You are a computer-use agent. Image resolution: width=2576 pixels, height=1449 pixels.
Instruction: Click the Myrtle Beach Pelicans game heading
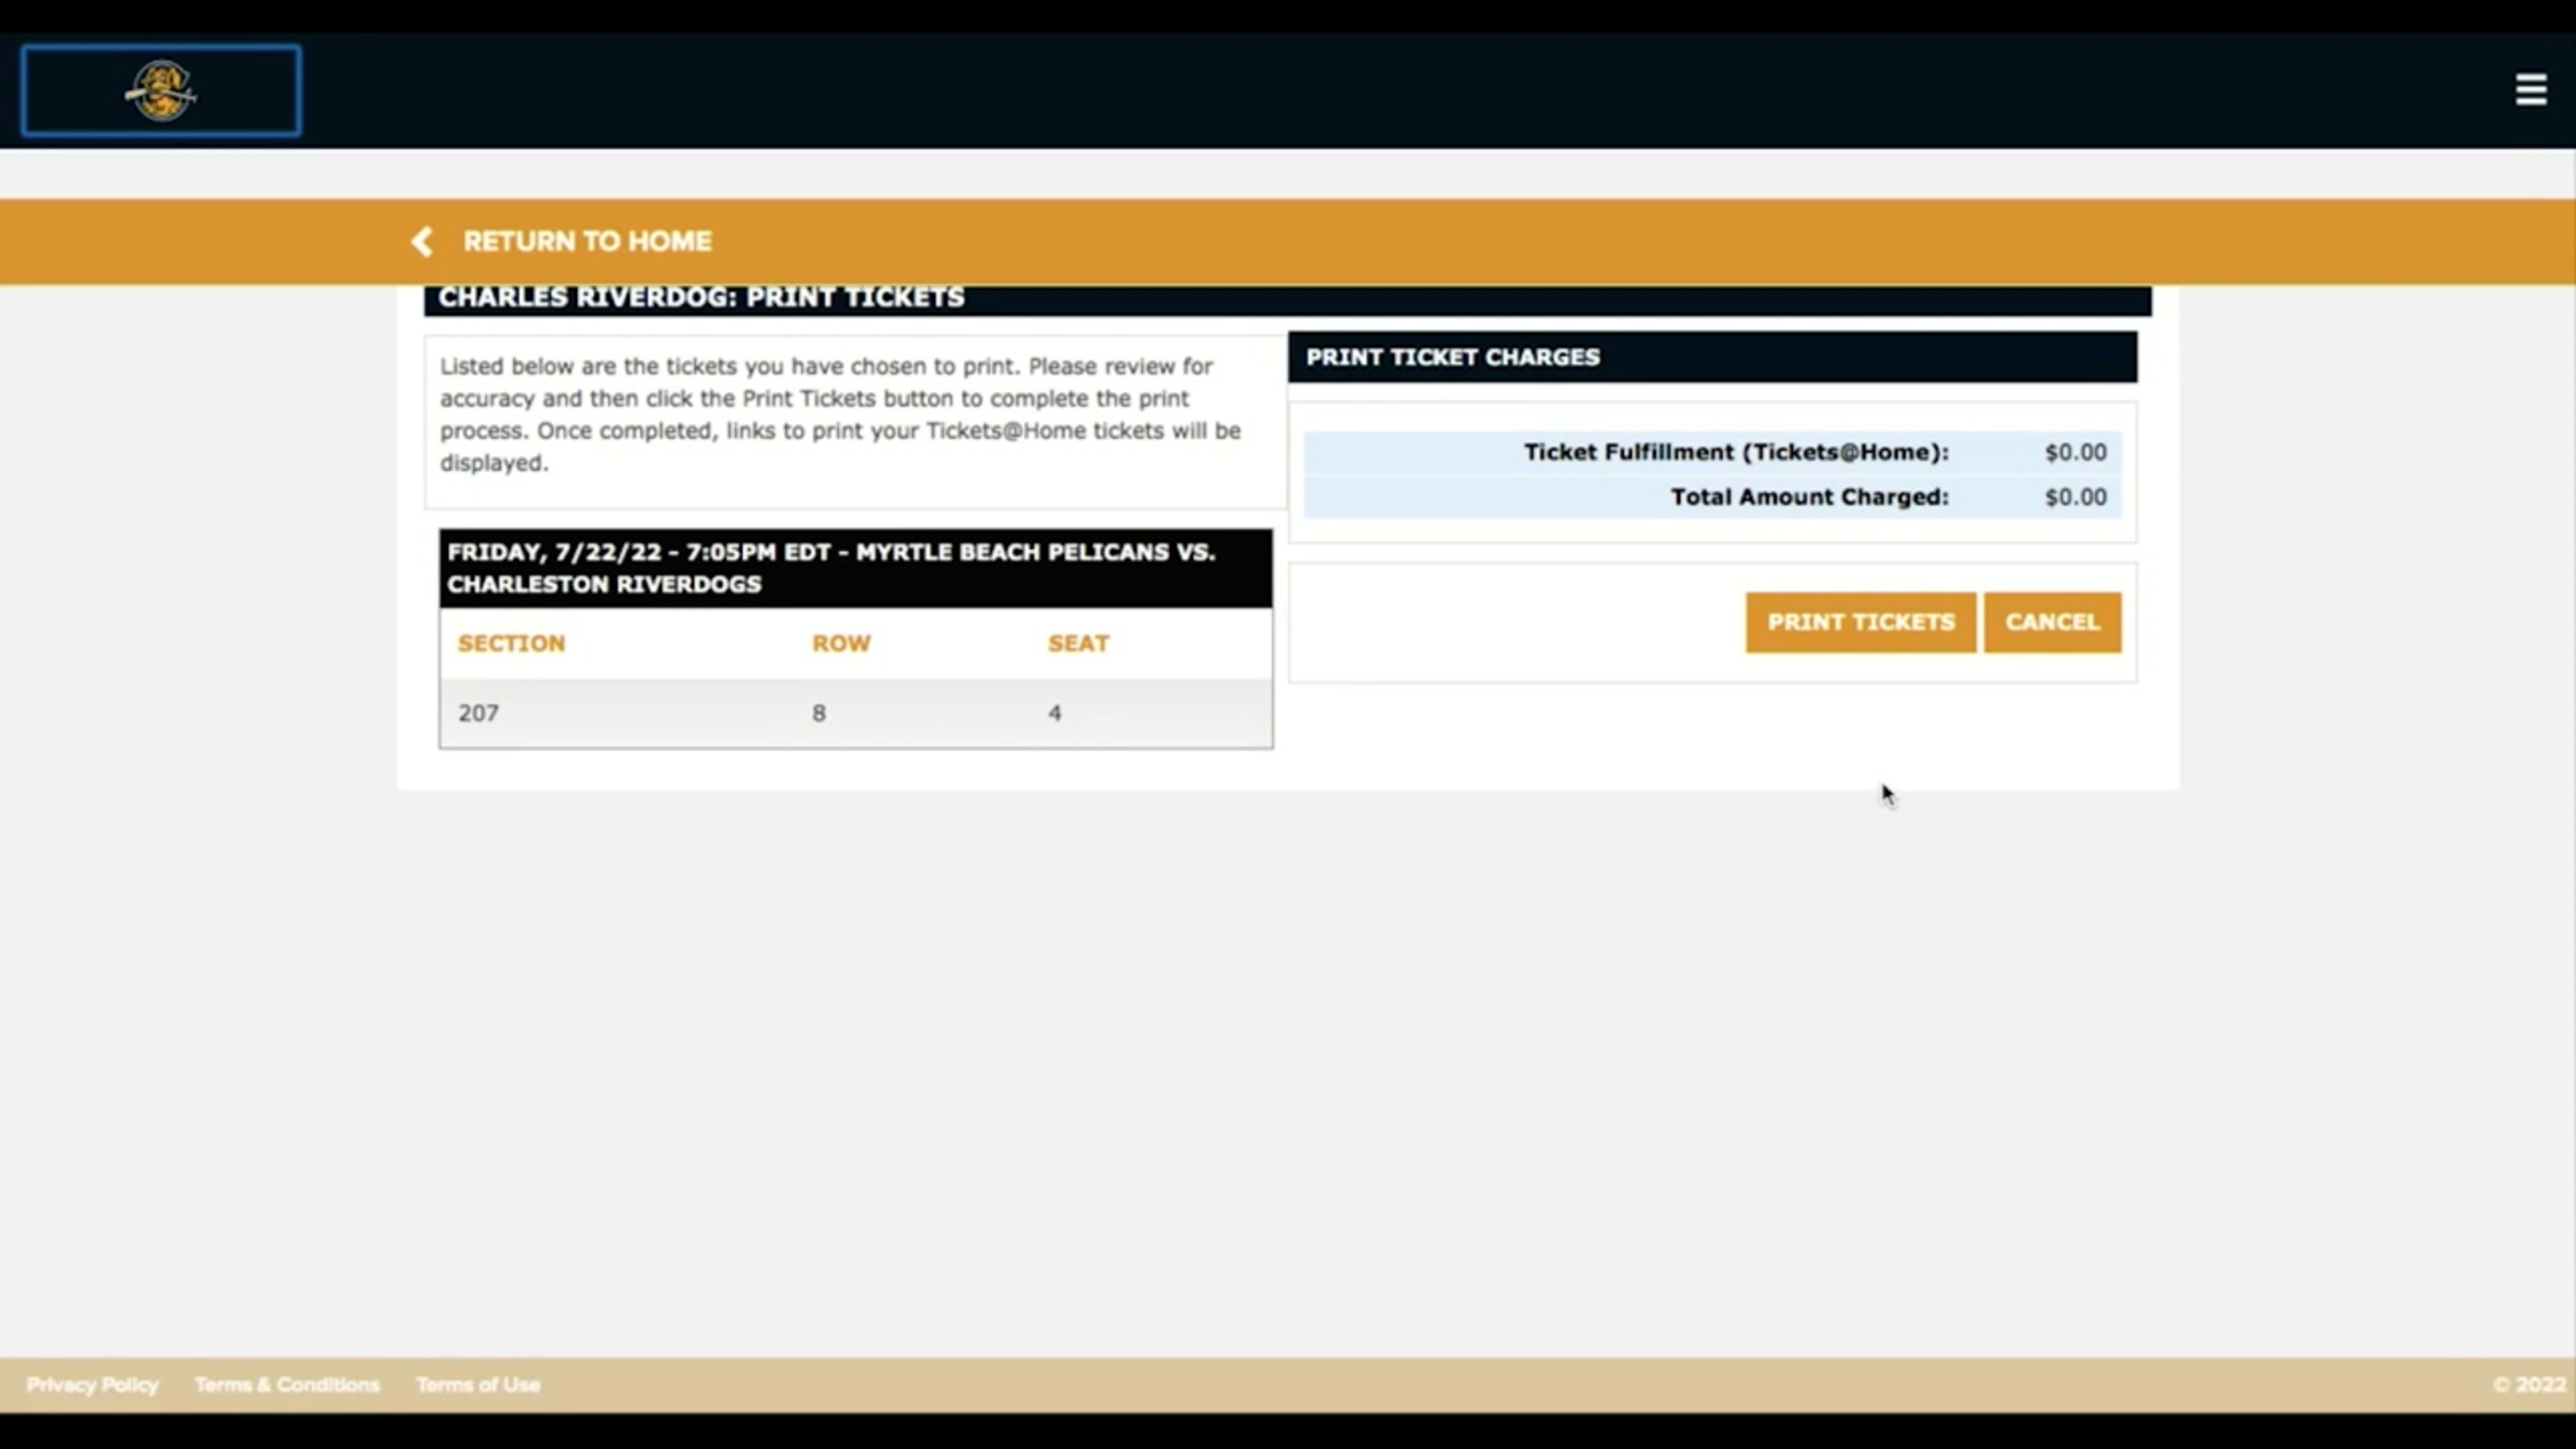[x=855, y=568]
